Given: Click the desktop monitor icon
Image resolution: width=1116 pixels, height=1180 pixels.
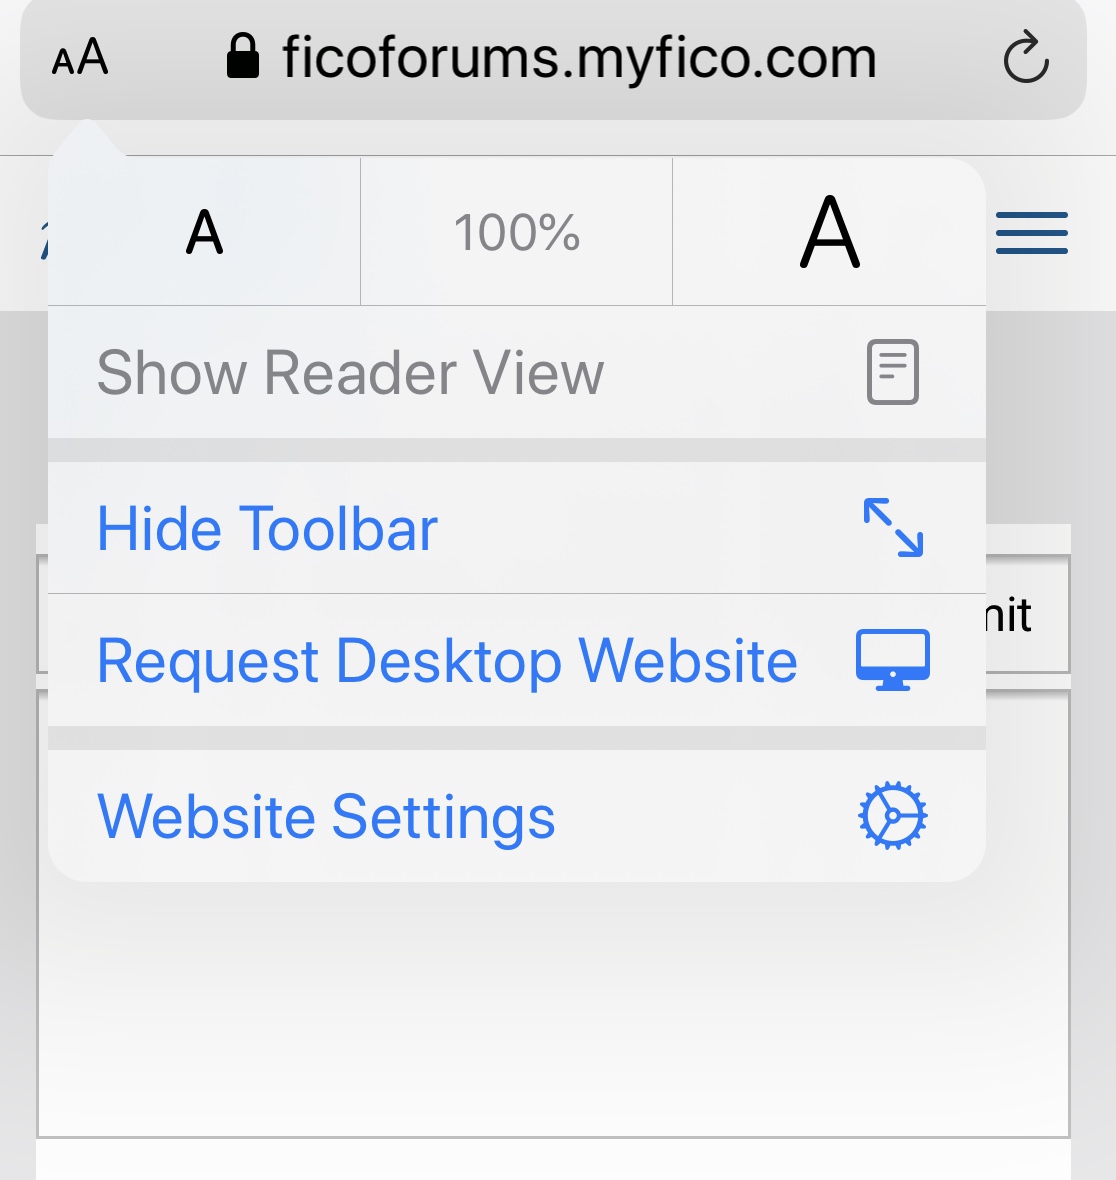Looking at the screenshot, I should coord(892,660).
